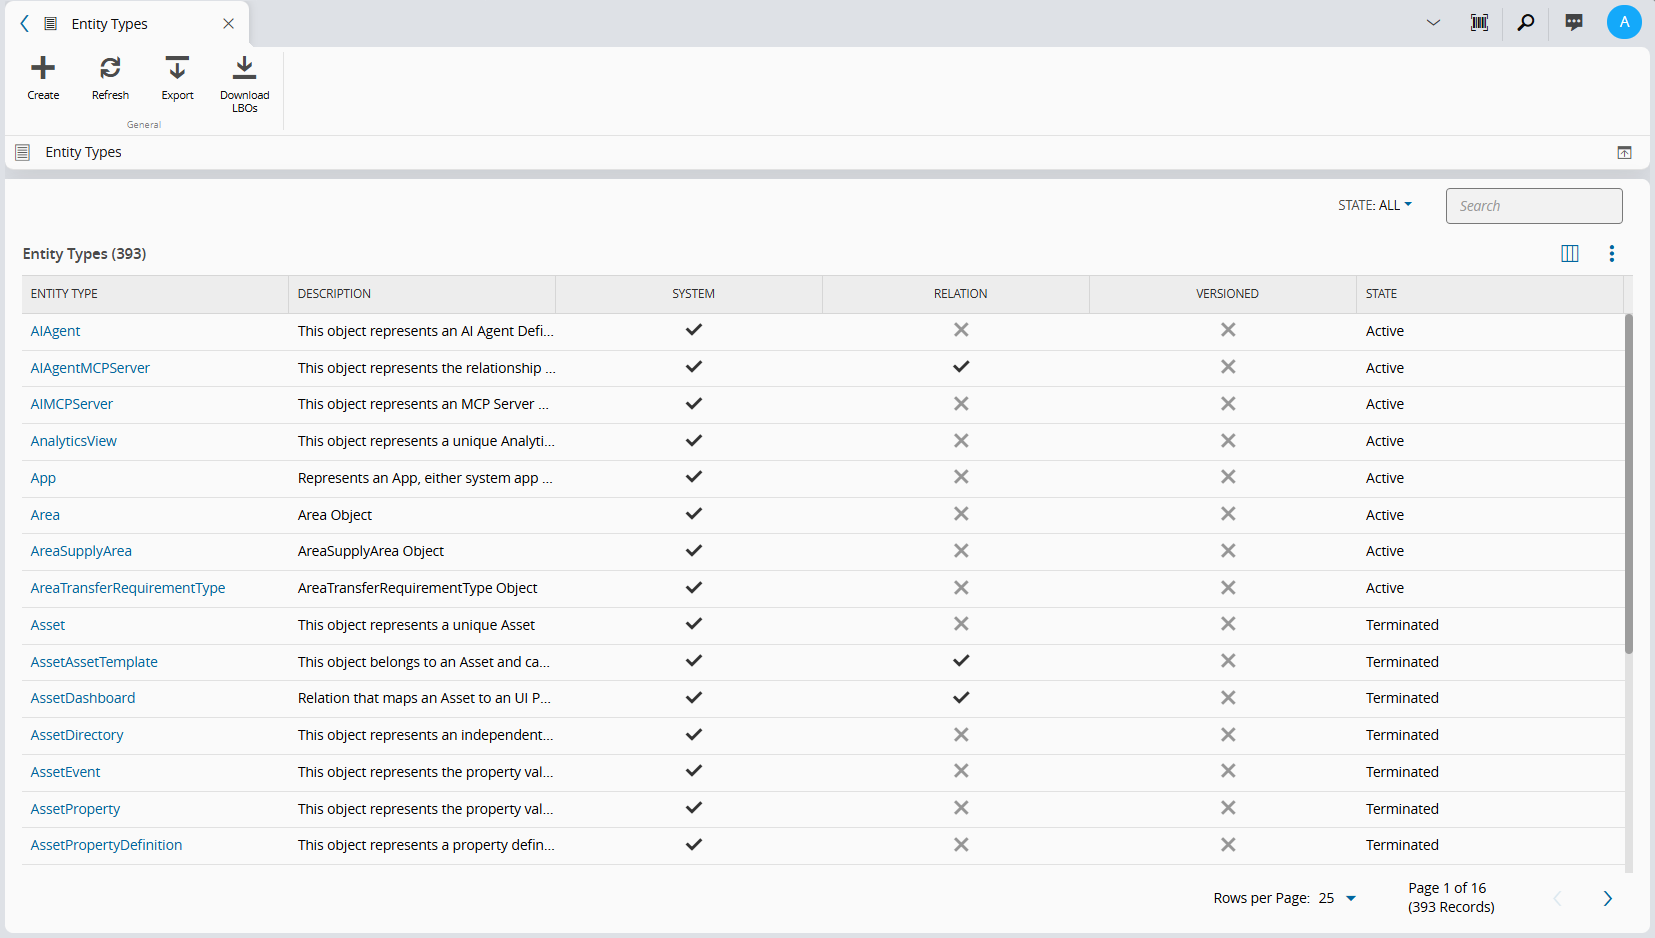The image size is (1655, 938).
Task: Open the AIAgent entity type link
Action: coord(55,331)
